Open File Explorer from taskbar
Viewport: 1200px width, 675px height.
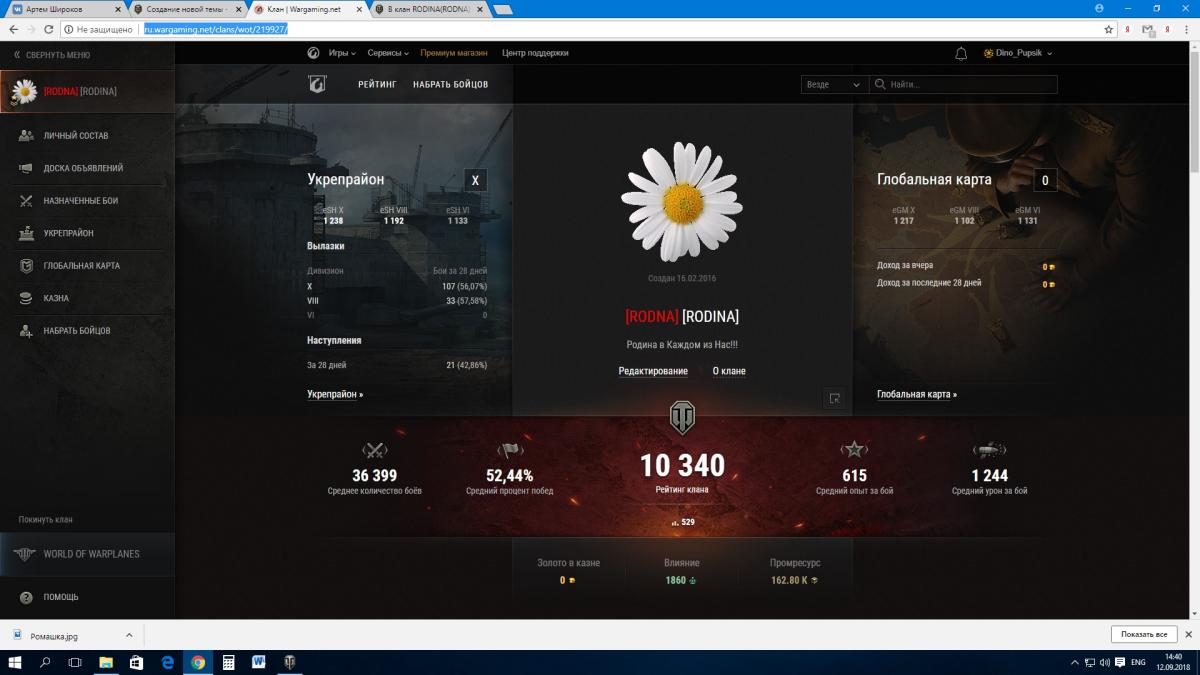[106, 662]
